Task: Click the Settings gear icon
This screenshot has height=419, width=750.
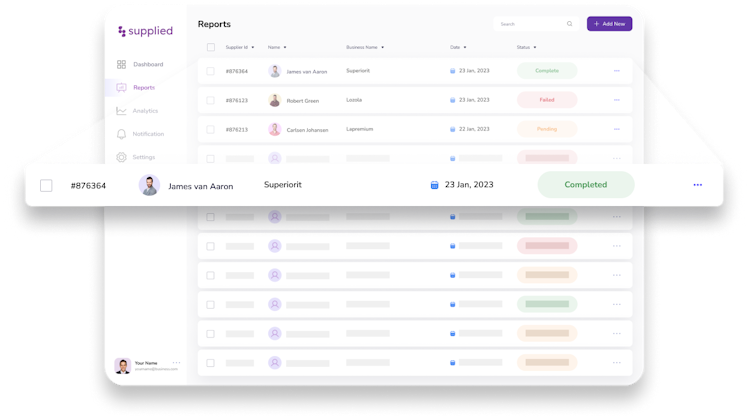Action: pos(121,157)
